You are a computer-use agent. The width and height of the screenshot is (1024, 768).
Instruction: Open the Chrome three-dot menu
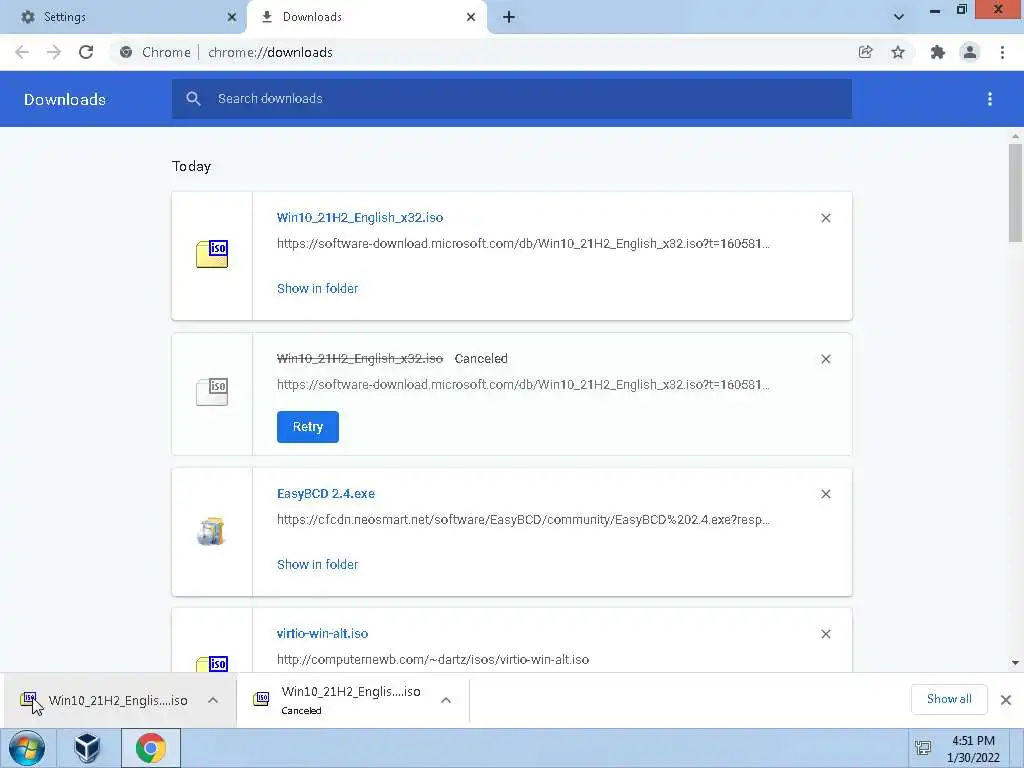1002,52
